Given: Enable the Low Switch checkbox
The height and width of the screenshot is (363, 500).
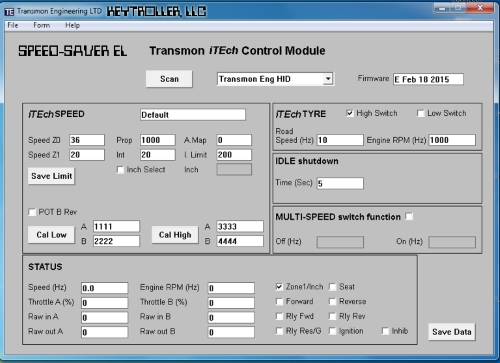Looking at the screenshot, I should [x=421, y=113].
